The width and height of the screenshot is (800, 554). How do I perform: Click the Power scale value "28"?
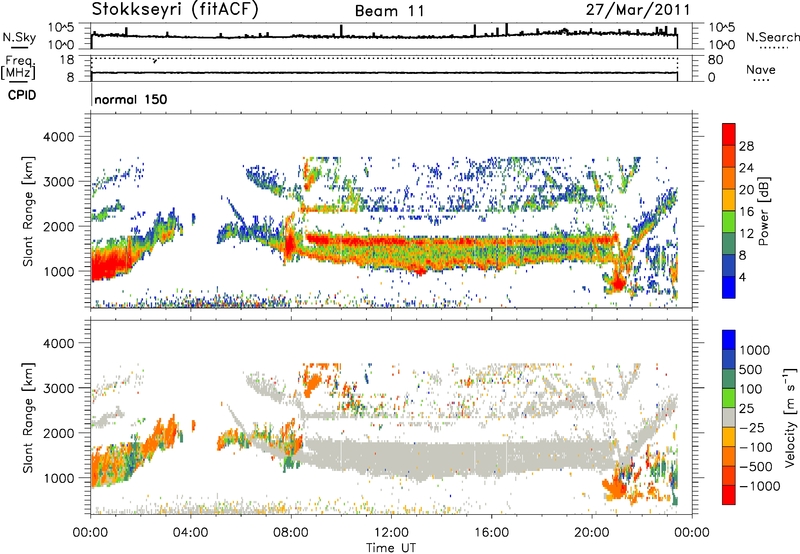click(x=746, y=146)
